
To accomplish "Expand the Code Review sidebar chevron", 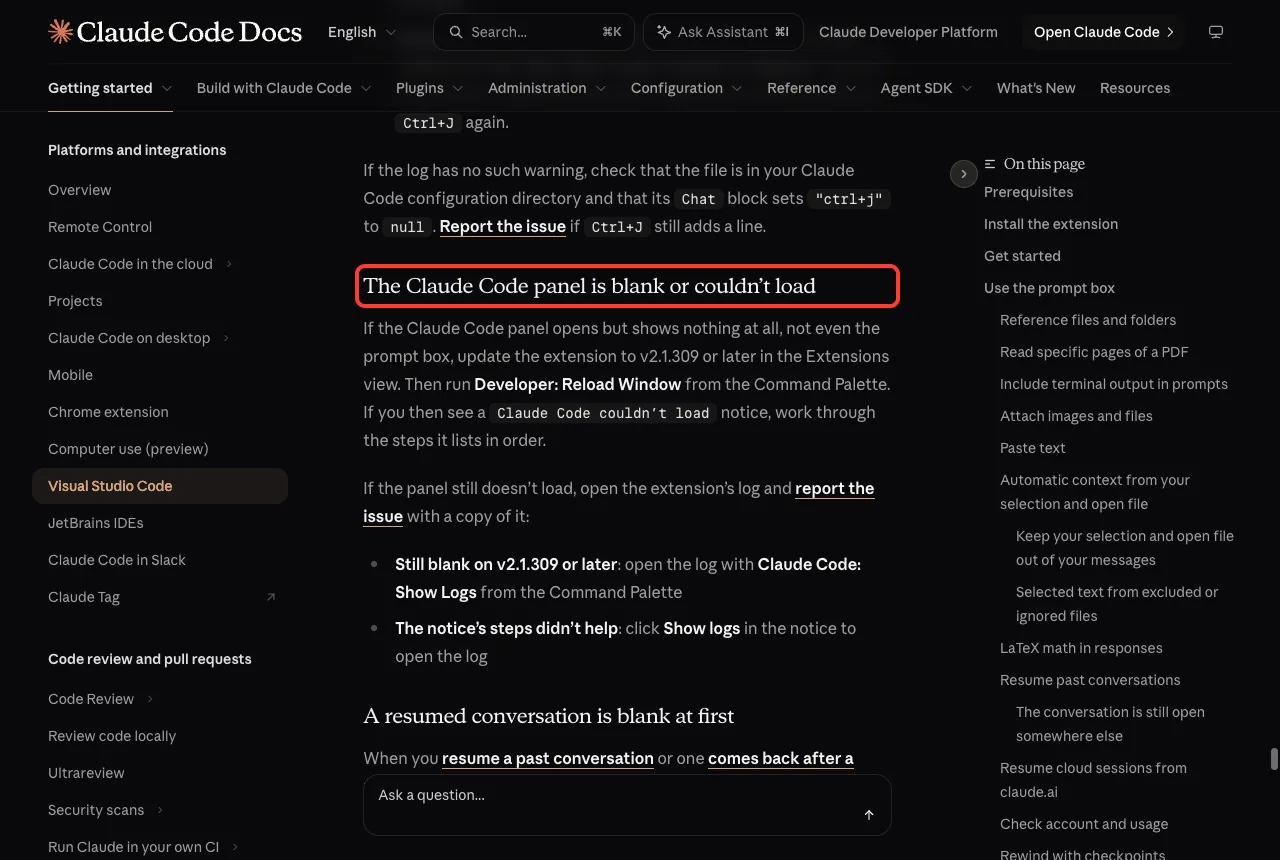I will 150,699.
